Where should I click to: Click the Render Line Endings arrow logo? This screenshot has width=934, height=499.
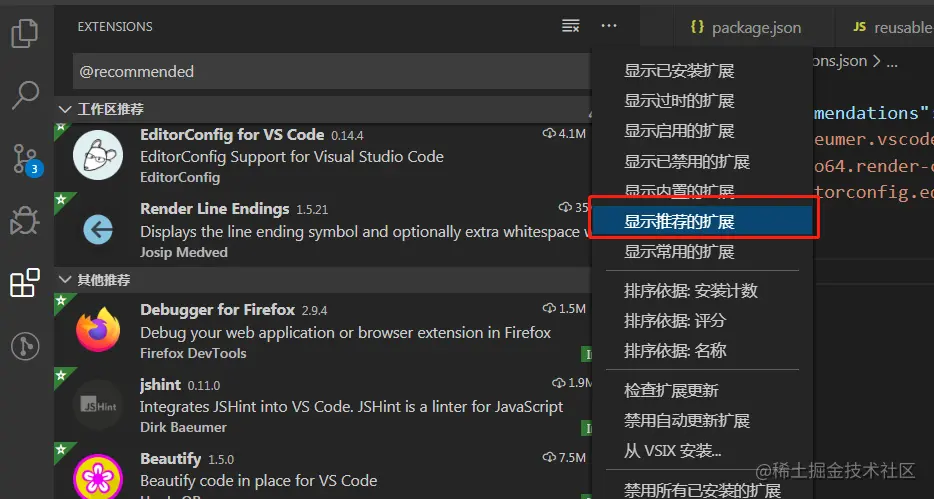point(98,229)
